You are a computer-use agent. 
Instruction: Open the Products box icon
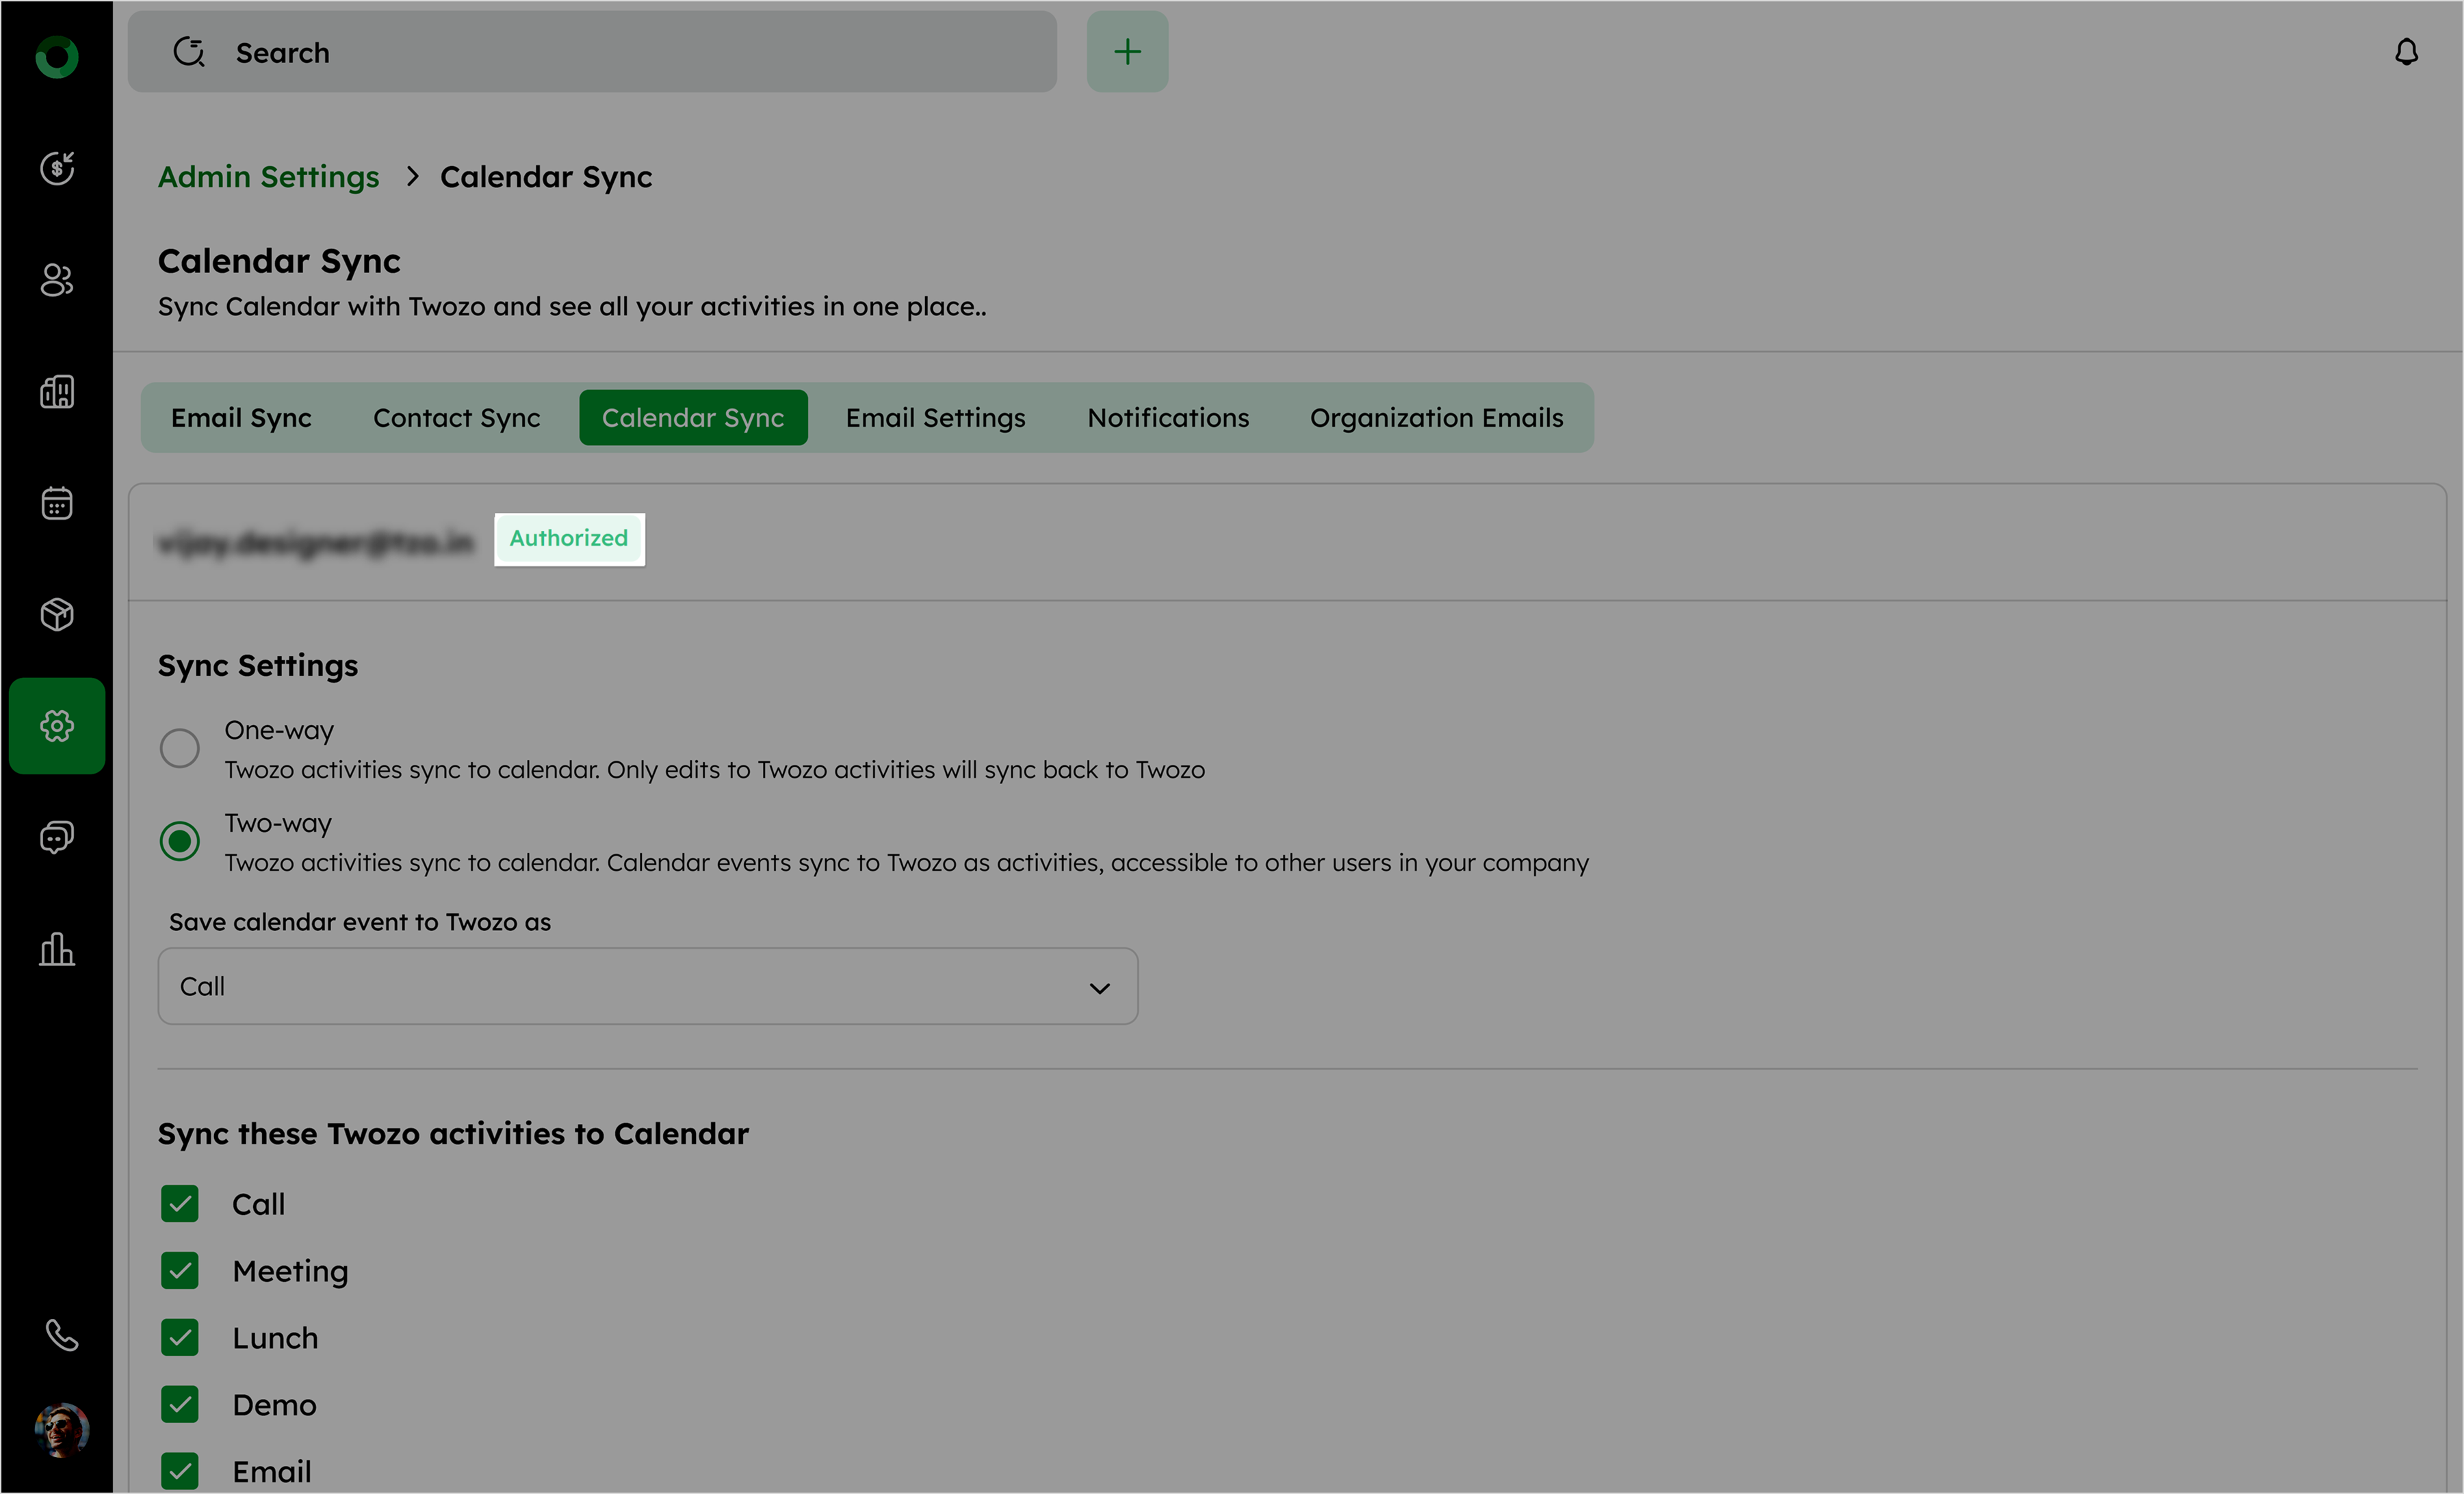point(57,614)
